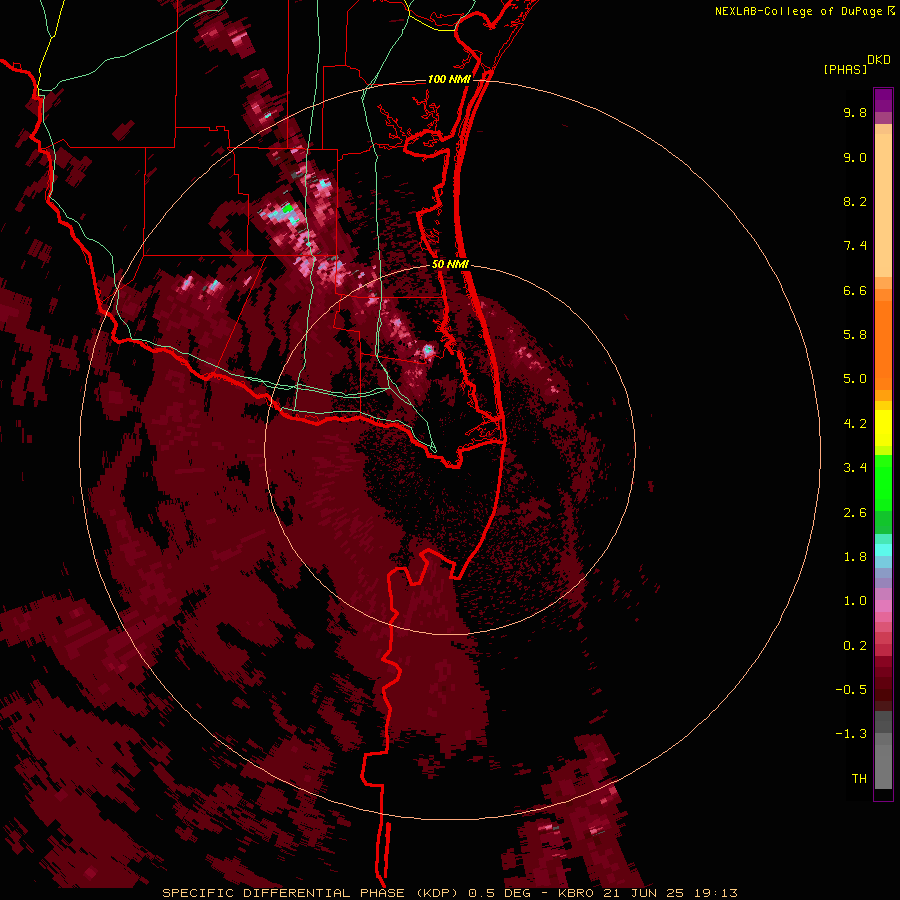Click the 1.8 color scale value

coord(855,557)
